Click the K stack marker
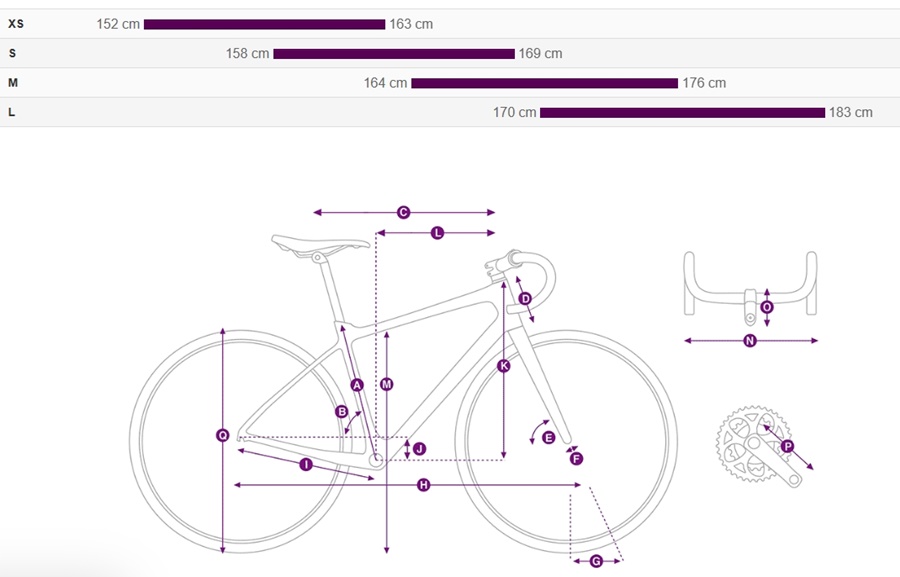 503,366
